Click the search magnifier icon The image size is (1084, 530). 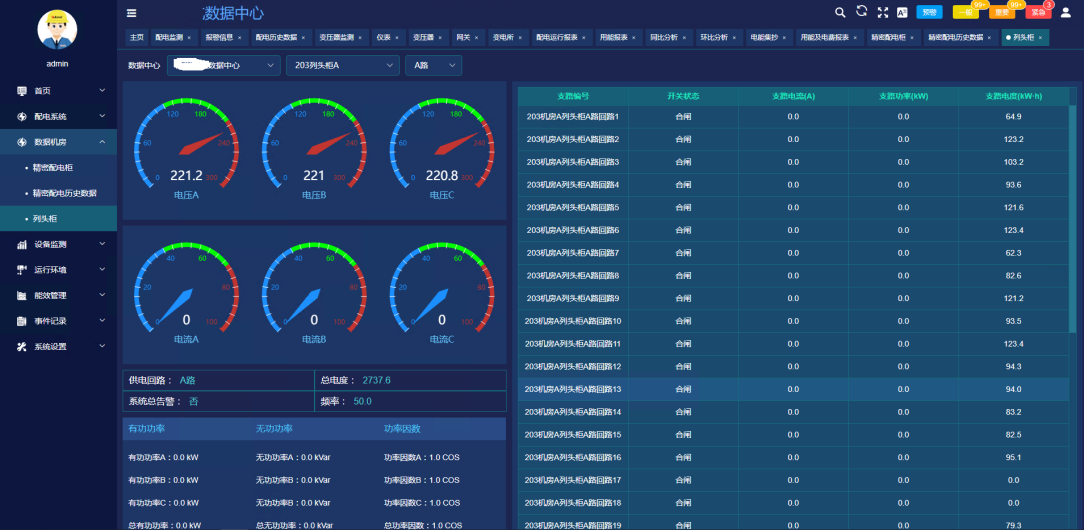click(x=840, y=12)
